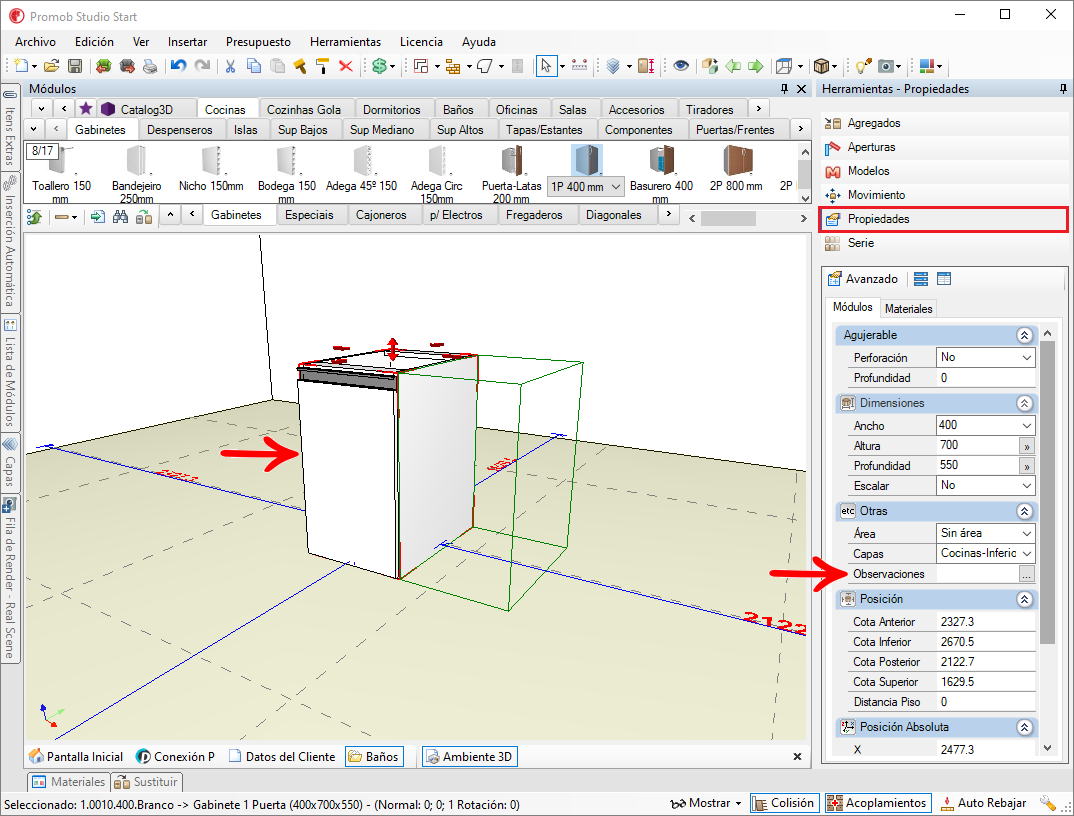Image resolution: width=1074 pixels, height=816 pixels.
Task: Open the Archivo menu
Action: [36, 42]
